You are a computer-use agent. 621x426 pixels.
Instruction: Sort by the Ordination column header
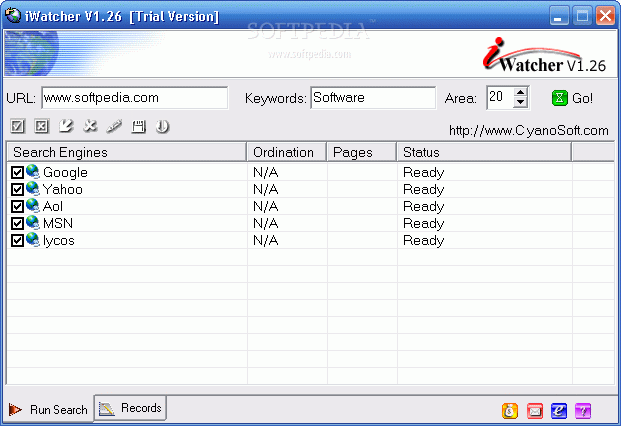pyautogui.click(x=287, y=152)
